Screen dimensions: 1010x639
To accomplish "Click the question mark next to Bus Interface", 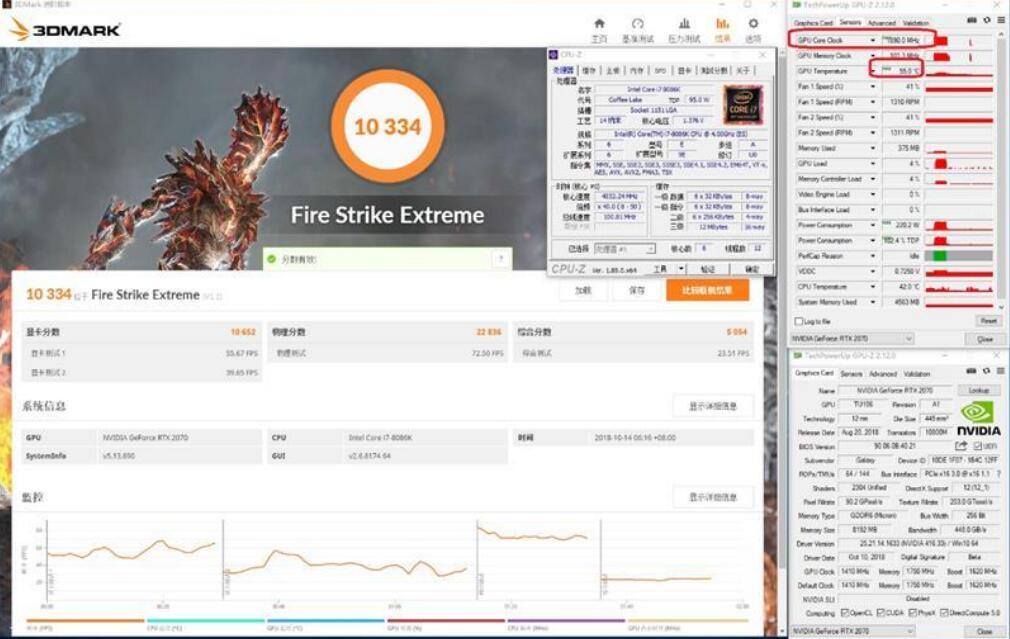I will [x=998, y=474].
